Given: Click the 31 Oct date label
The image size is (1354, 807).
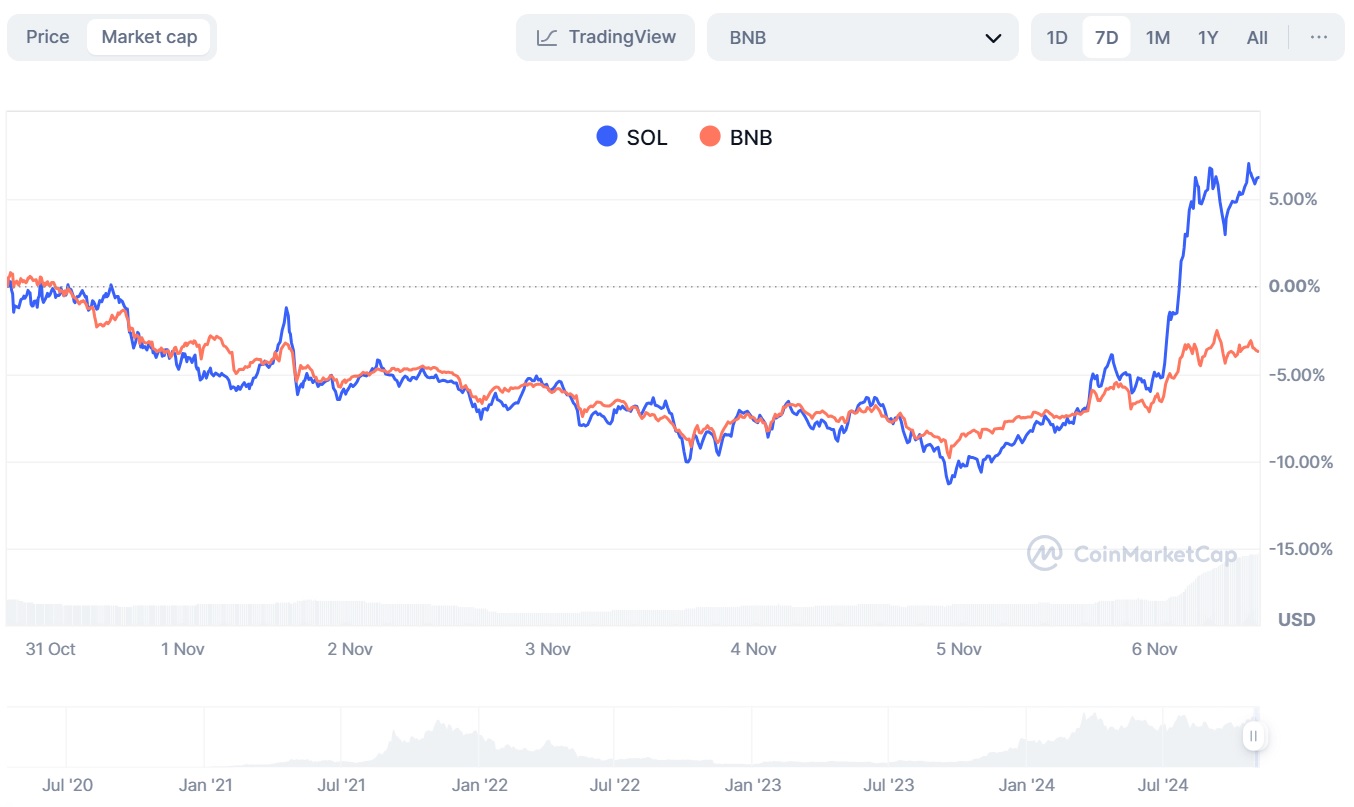Looking at the screenshot, I should [x=50, y=649].
